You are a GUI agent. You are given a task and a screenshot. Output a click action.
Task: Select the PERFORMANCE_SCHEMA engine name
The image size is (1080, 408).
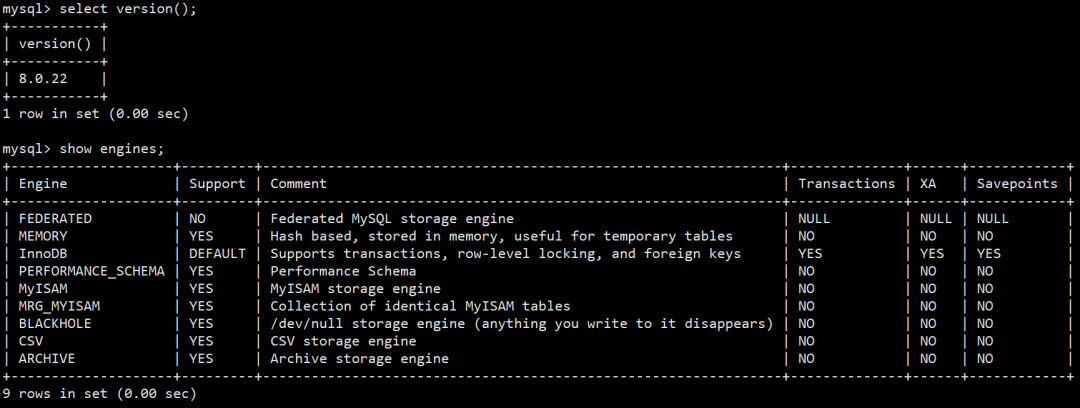click(91, 271)
